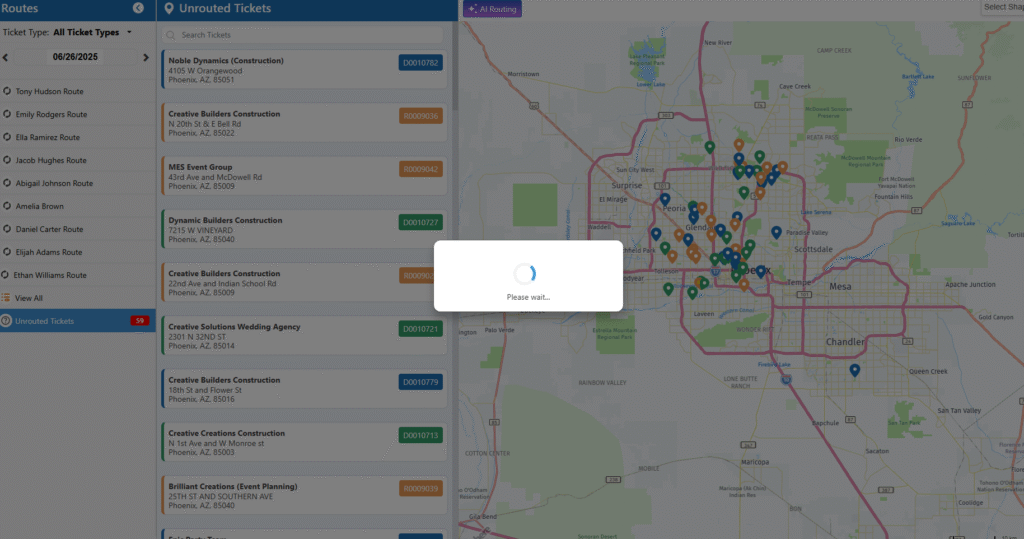Click the route icon beside Amelia Brown

click(7, 205)
